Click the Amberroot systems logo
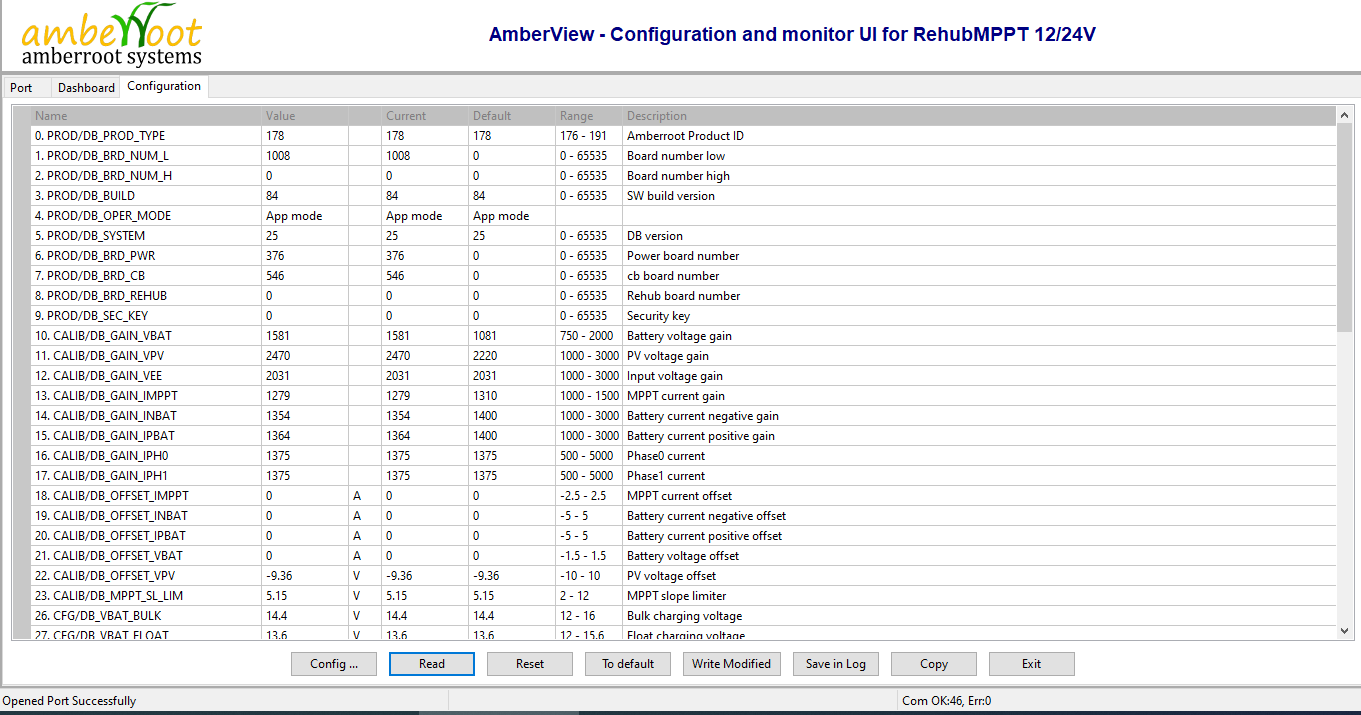 (112, 36)
